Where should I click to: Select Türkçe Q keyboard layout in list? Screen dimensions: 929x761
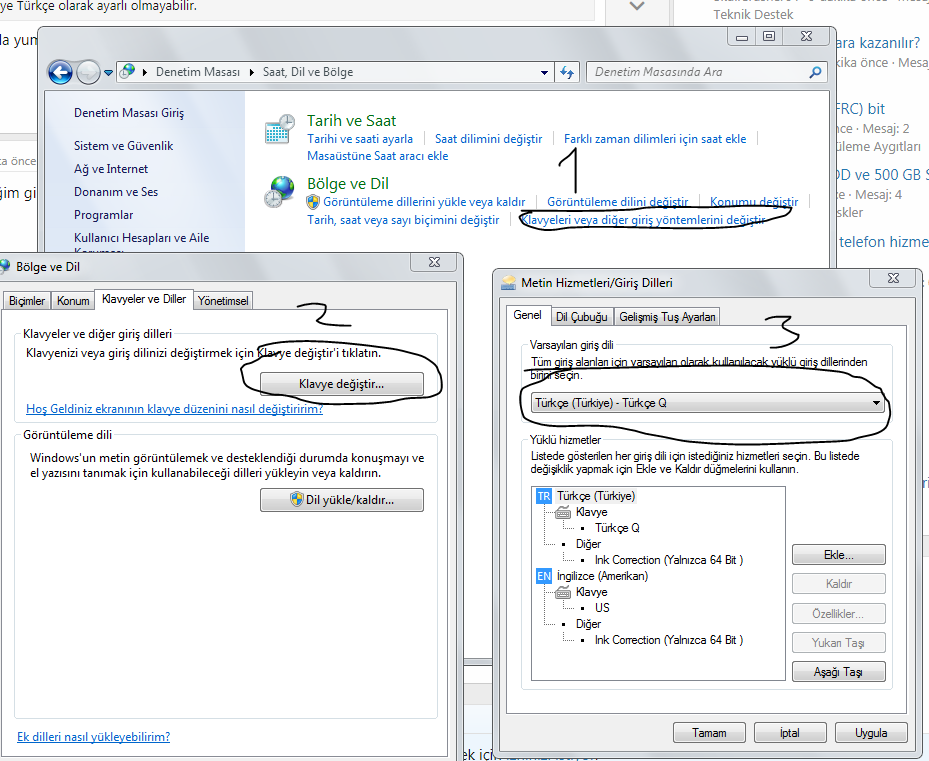(x=617, y=528)
